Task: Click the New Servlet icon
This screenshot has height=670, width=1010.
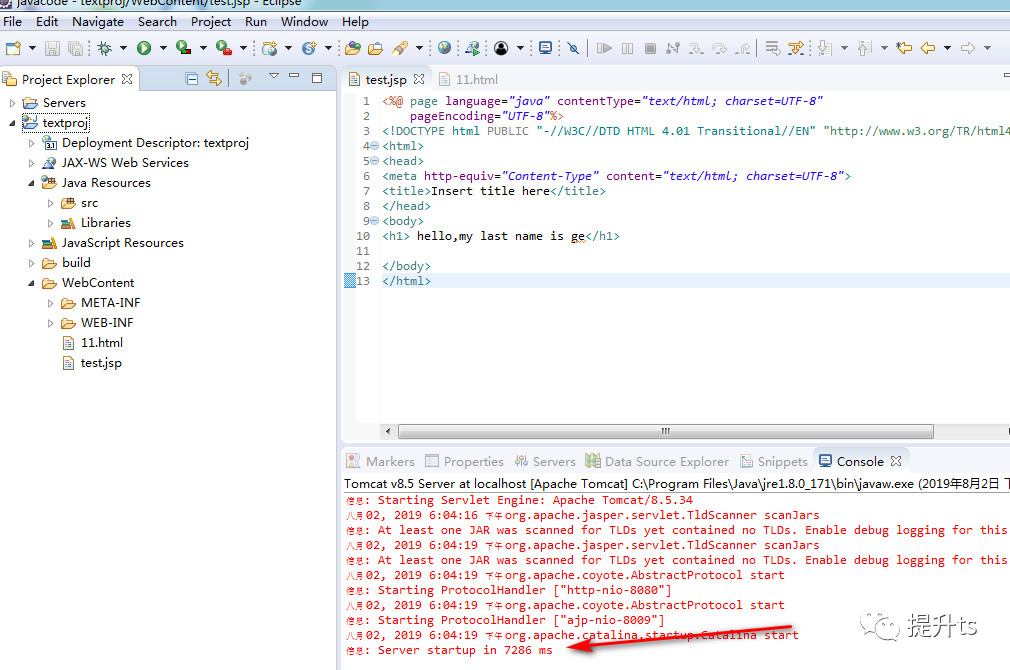Action: [x=309, y=48]
